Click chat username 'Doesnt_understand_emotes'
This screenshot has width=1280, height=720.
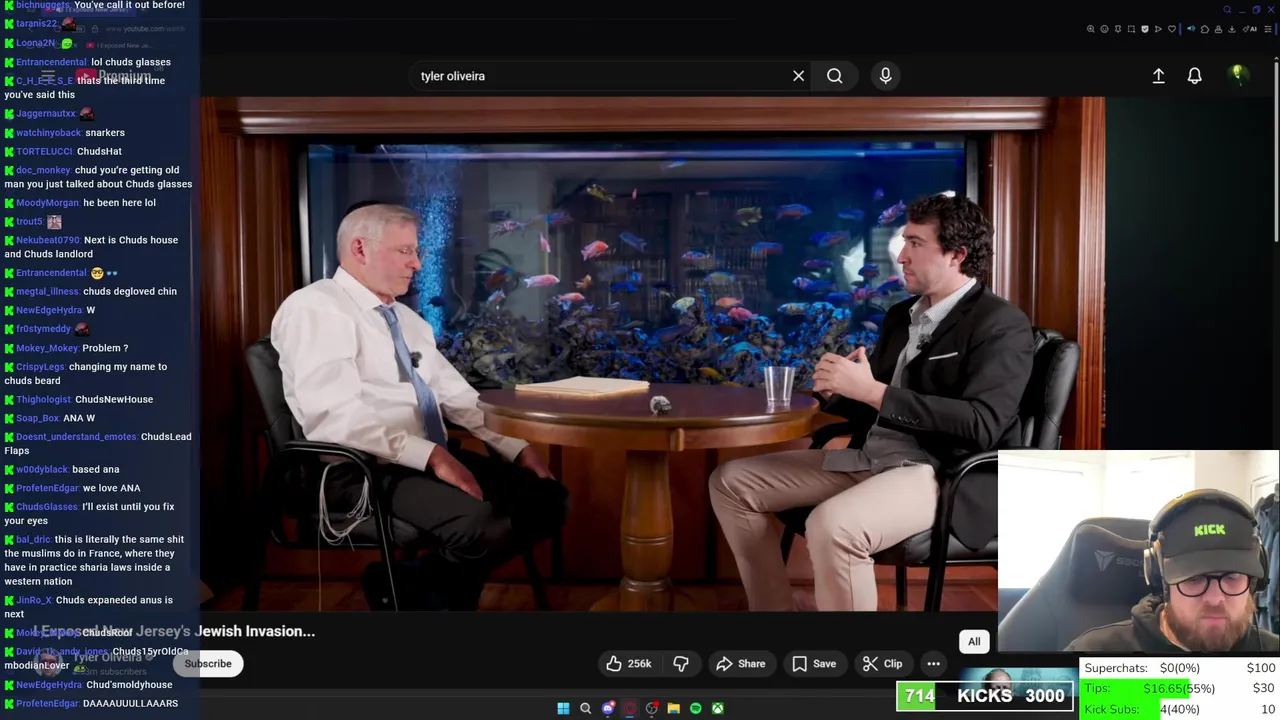click(76, 437)
